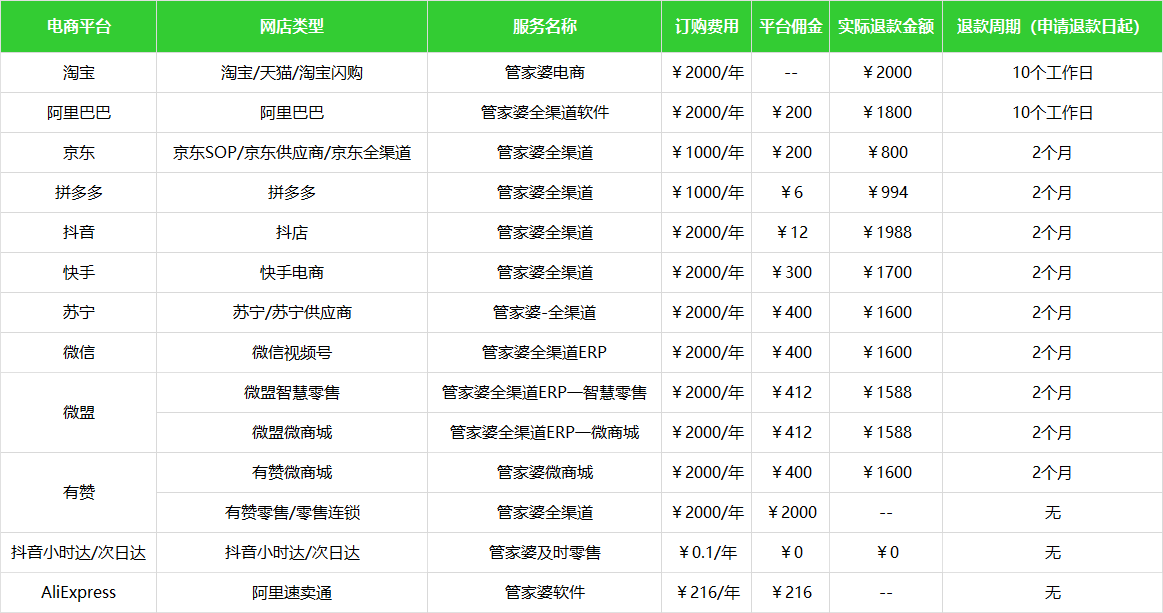Click the 电商平台 column header
The width and height of the screenshot is (1163, 613).
[x=79, y=27]
